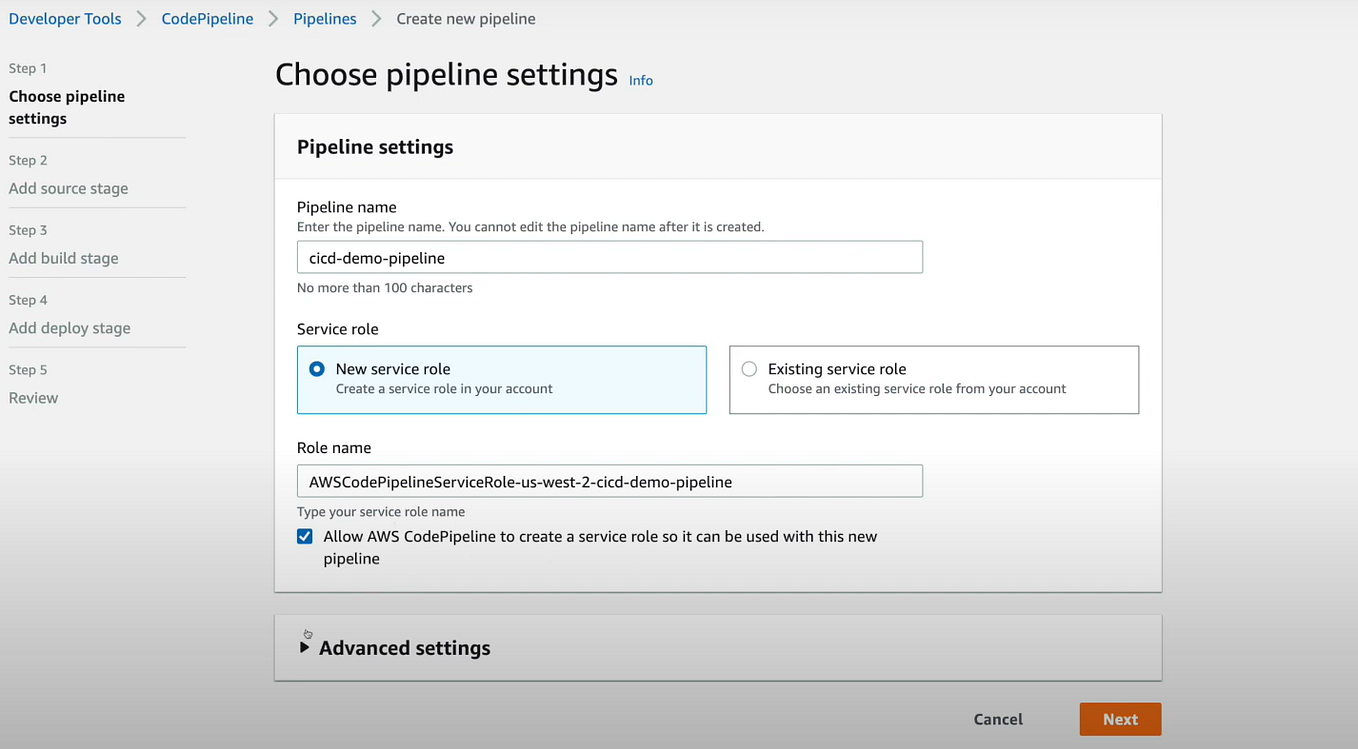The width and height of the screenshot is (1358, 749).
Task: Cancel the pipeline creation
Action: tap(998, 719)
